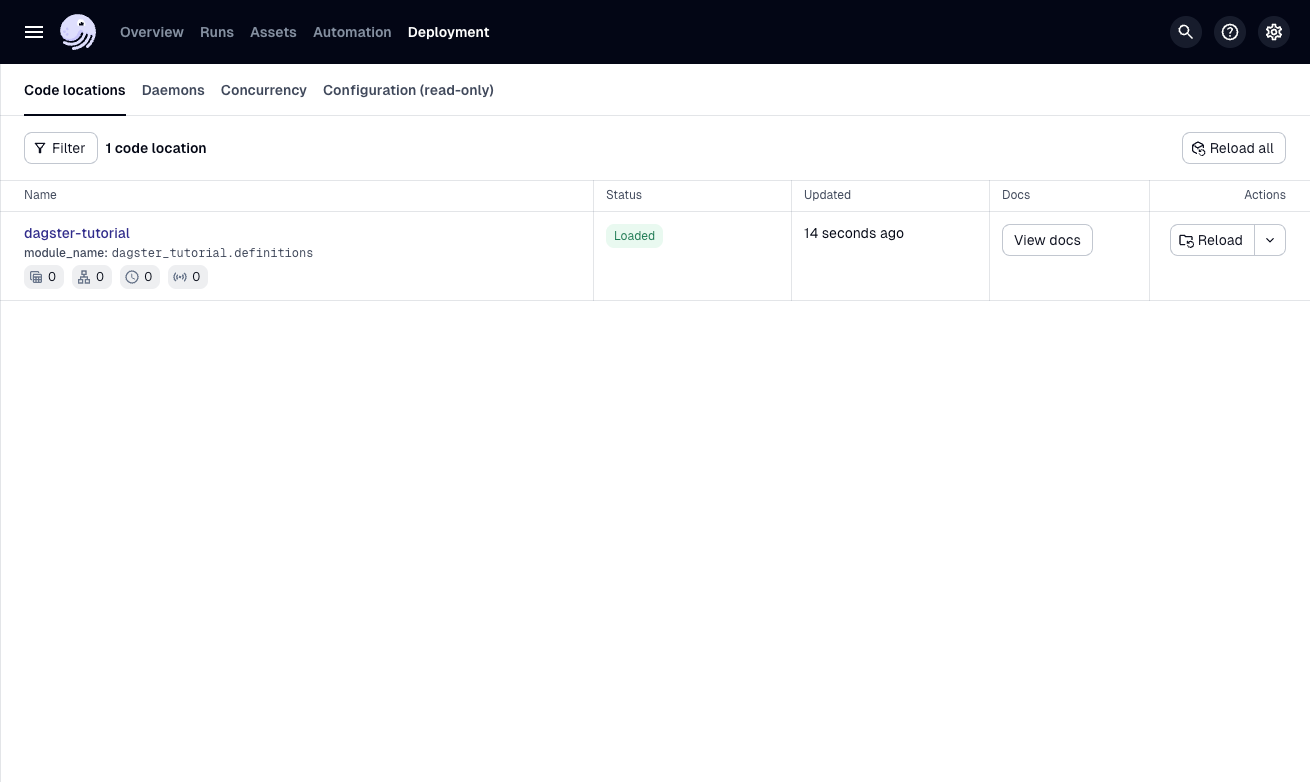Open Automation in top navigation
This screenshot has width=1310, height=782.
pyautogui.click(x=352, y=32)
